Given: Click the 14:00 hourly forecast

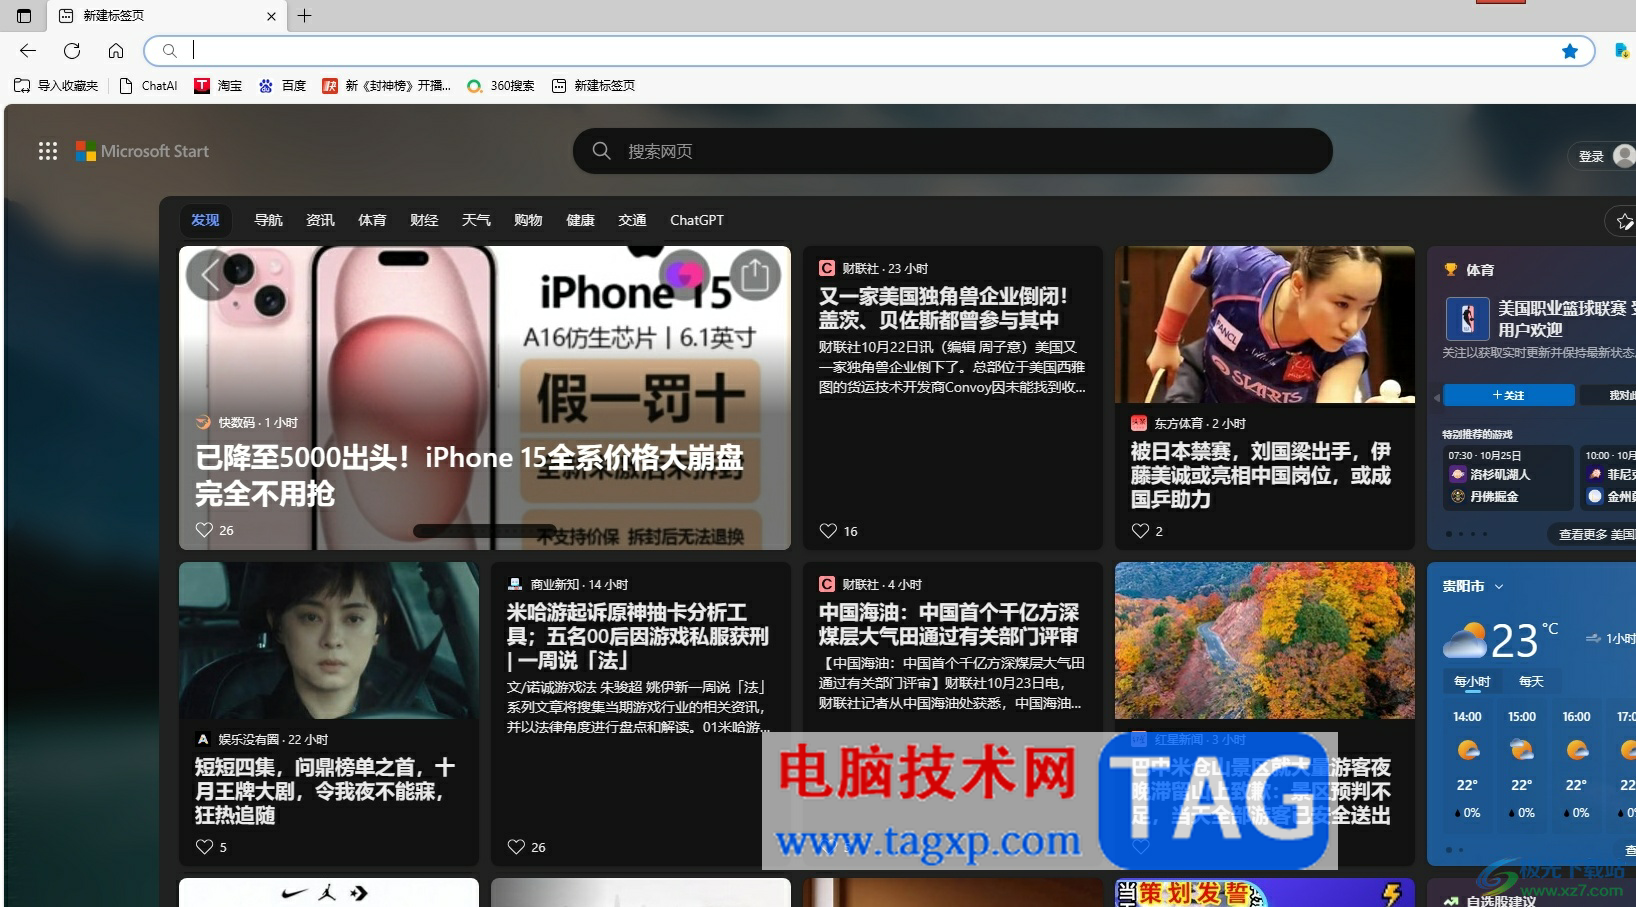Looking at the screenshot, I should [1467, 765].
